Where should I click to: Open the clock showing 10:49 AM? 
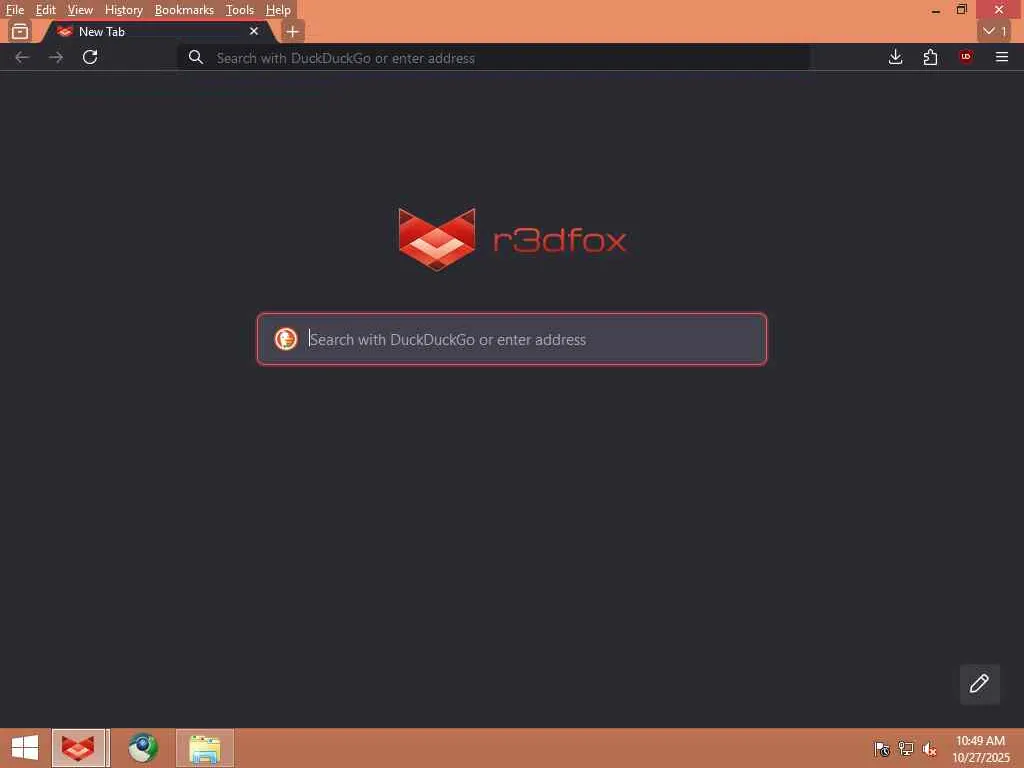click(981, 748)
